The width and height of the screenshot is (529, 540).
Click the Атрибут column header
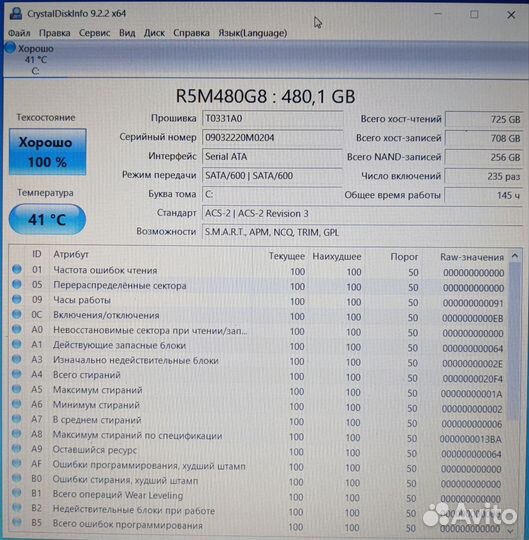tap(71, 255)
